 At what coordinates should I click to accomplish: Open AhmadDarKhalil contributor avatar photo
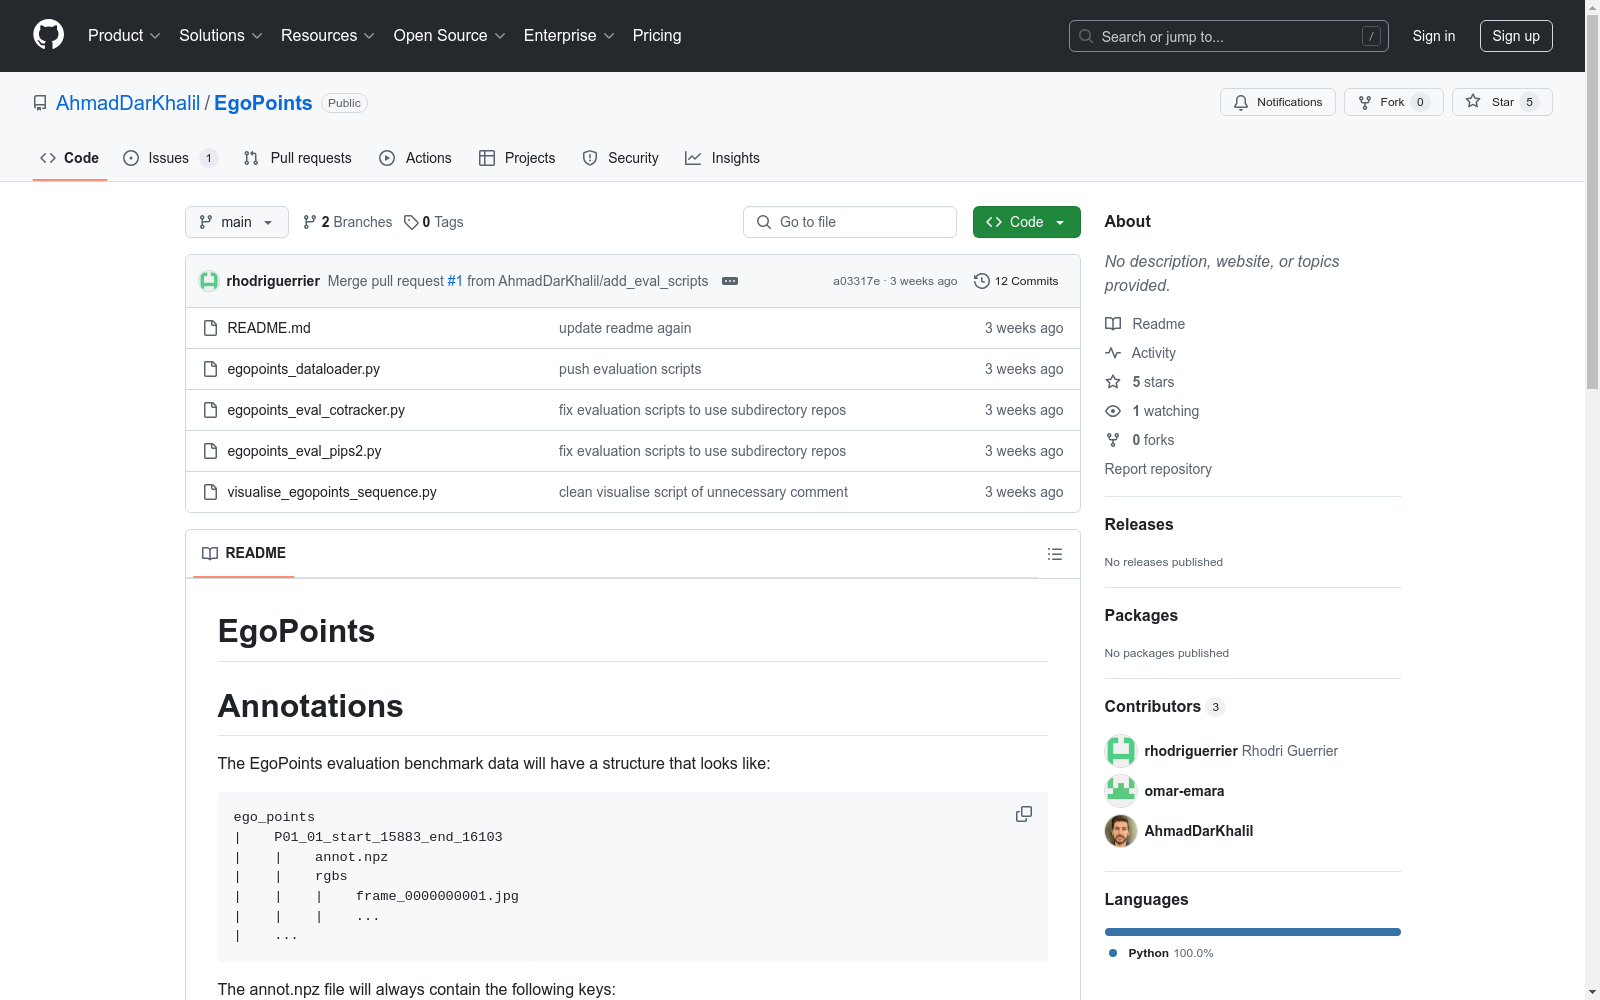[x=1121, y=831]
